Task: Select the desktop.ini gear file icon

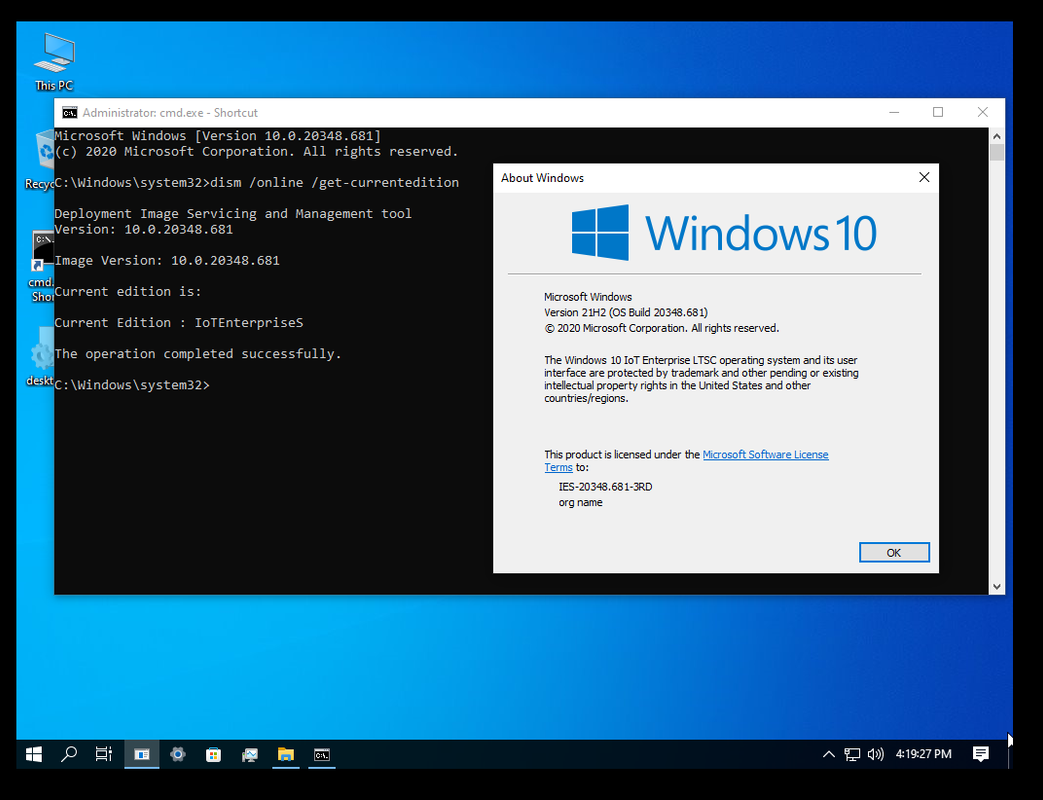Action: (41, 356)
